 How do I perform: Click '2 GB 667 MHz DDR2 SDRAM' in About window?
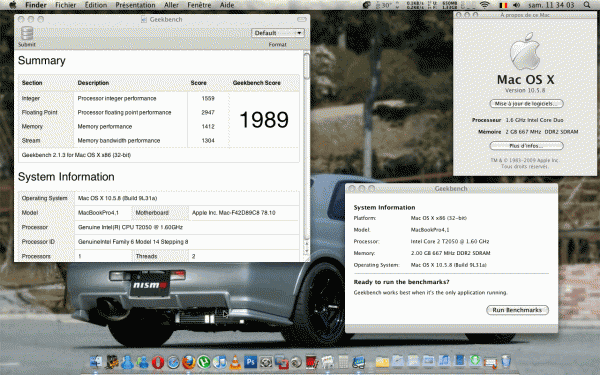pyautogui.click(x=542, y=132)
